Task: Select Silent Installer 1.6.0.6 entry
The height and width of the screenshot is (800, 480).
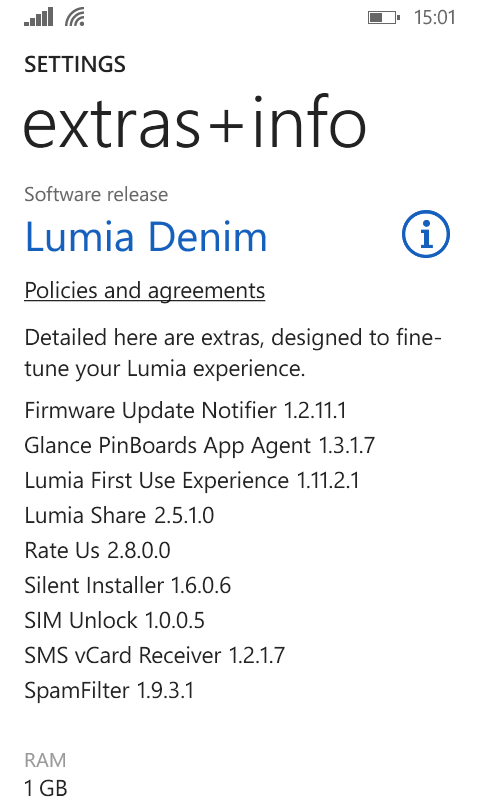Action: tap(128, 586)
